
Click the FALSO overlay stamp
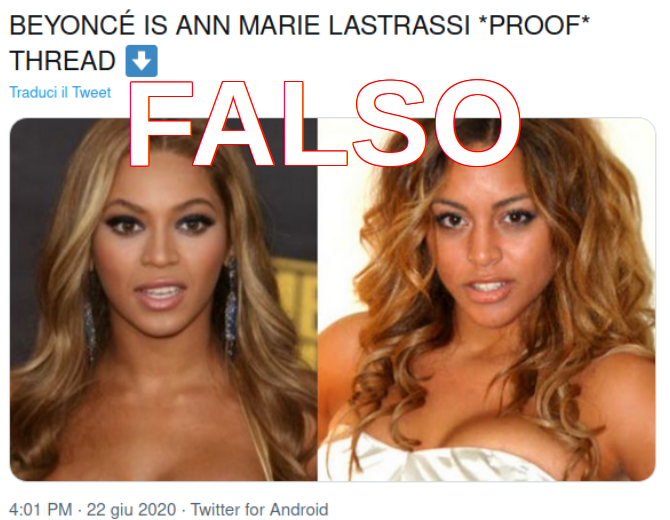[x=325, y=123]
